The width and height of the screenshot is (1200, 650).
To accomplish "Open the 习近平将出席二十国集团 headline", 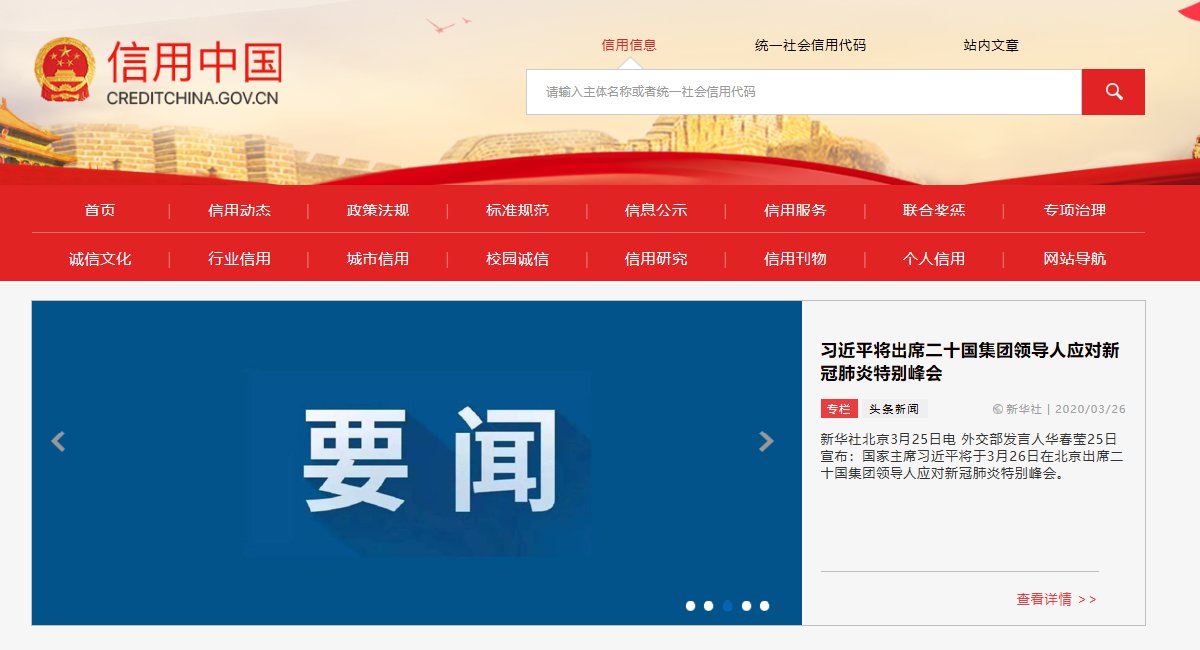I will click(x=970, y=362).
